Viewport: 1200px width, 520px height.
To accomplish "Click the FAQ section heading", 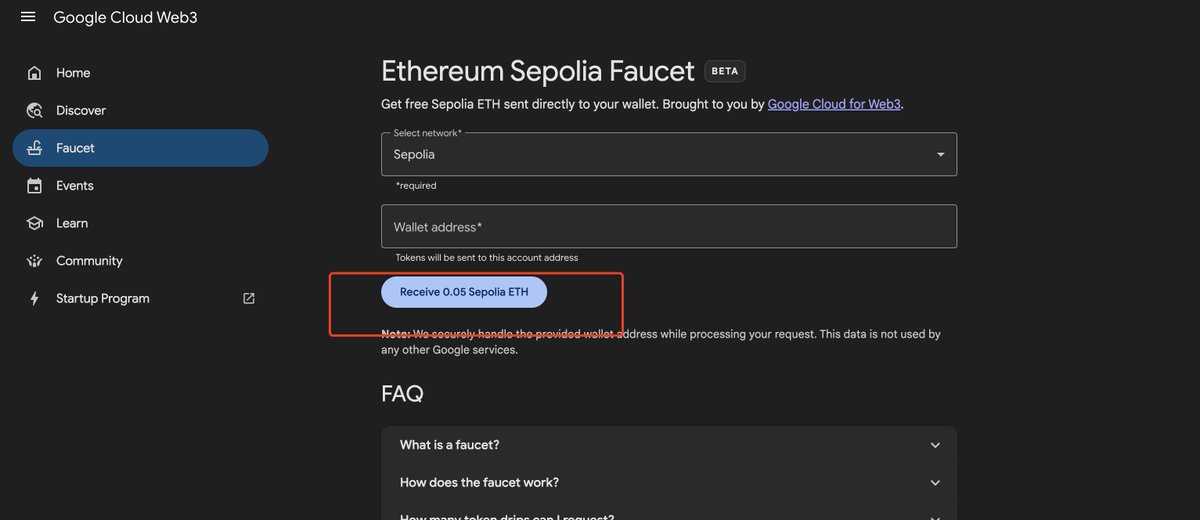I will click(402, 394).
